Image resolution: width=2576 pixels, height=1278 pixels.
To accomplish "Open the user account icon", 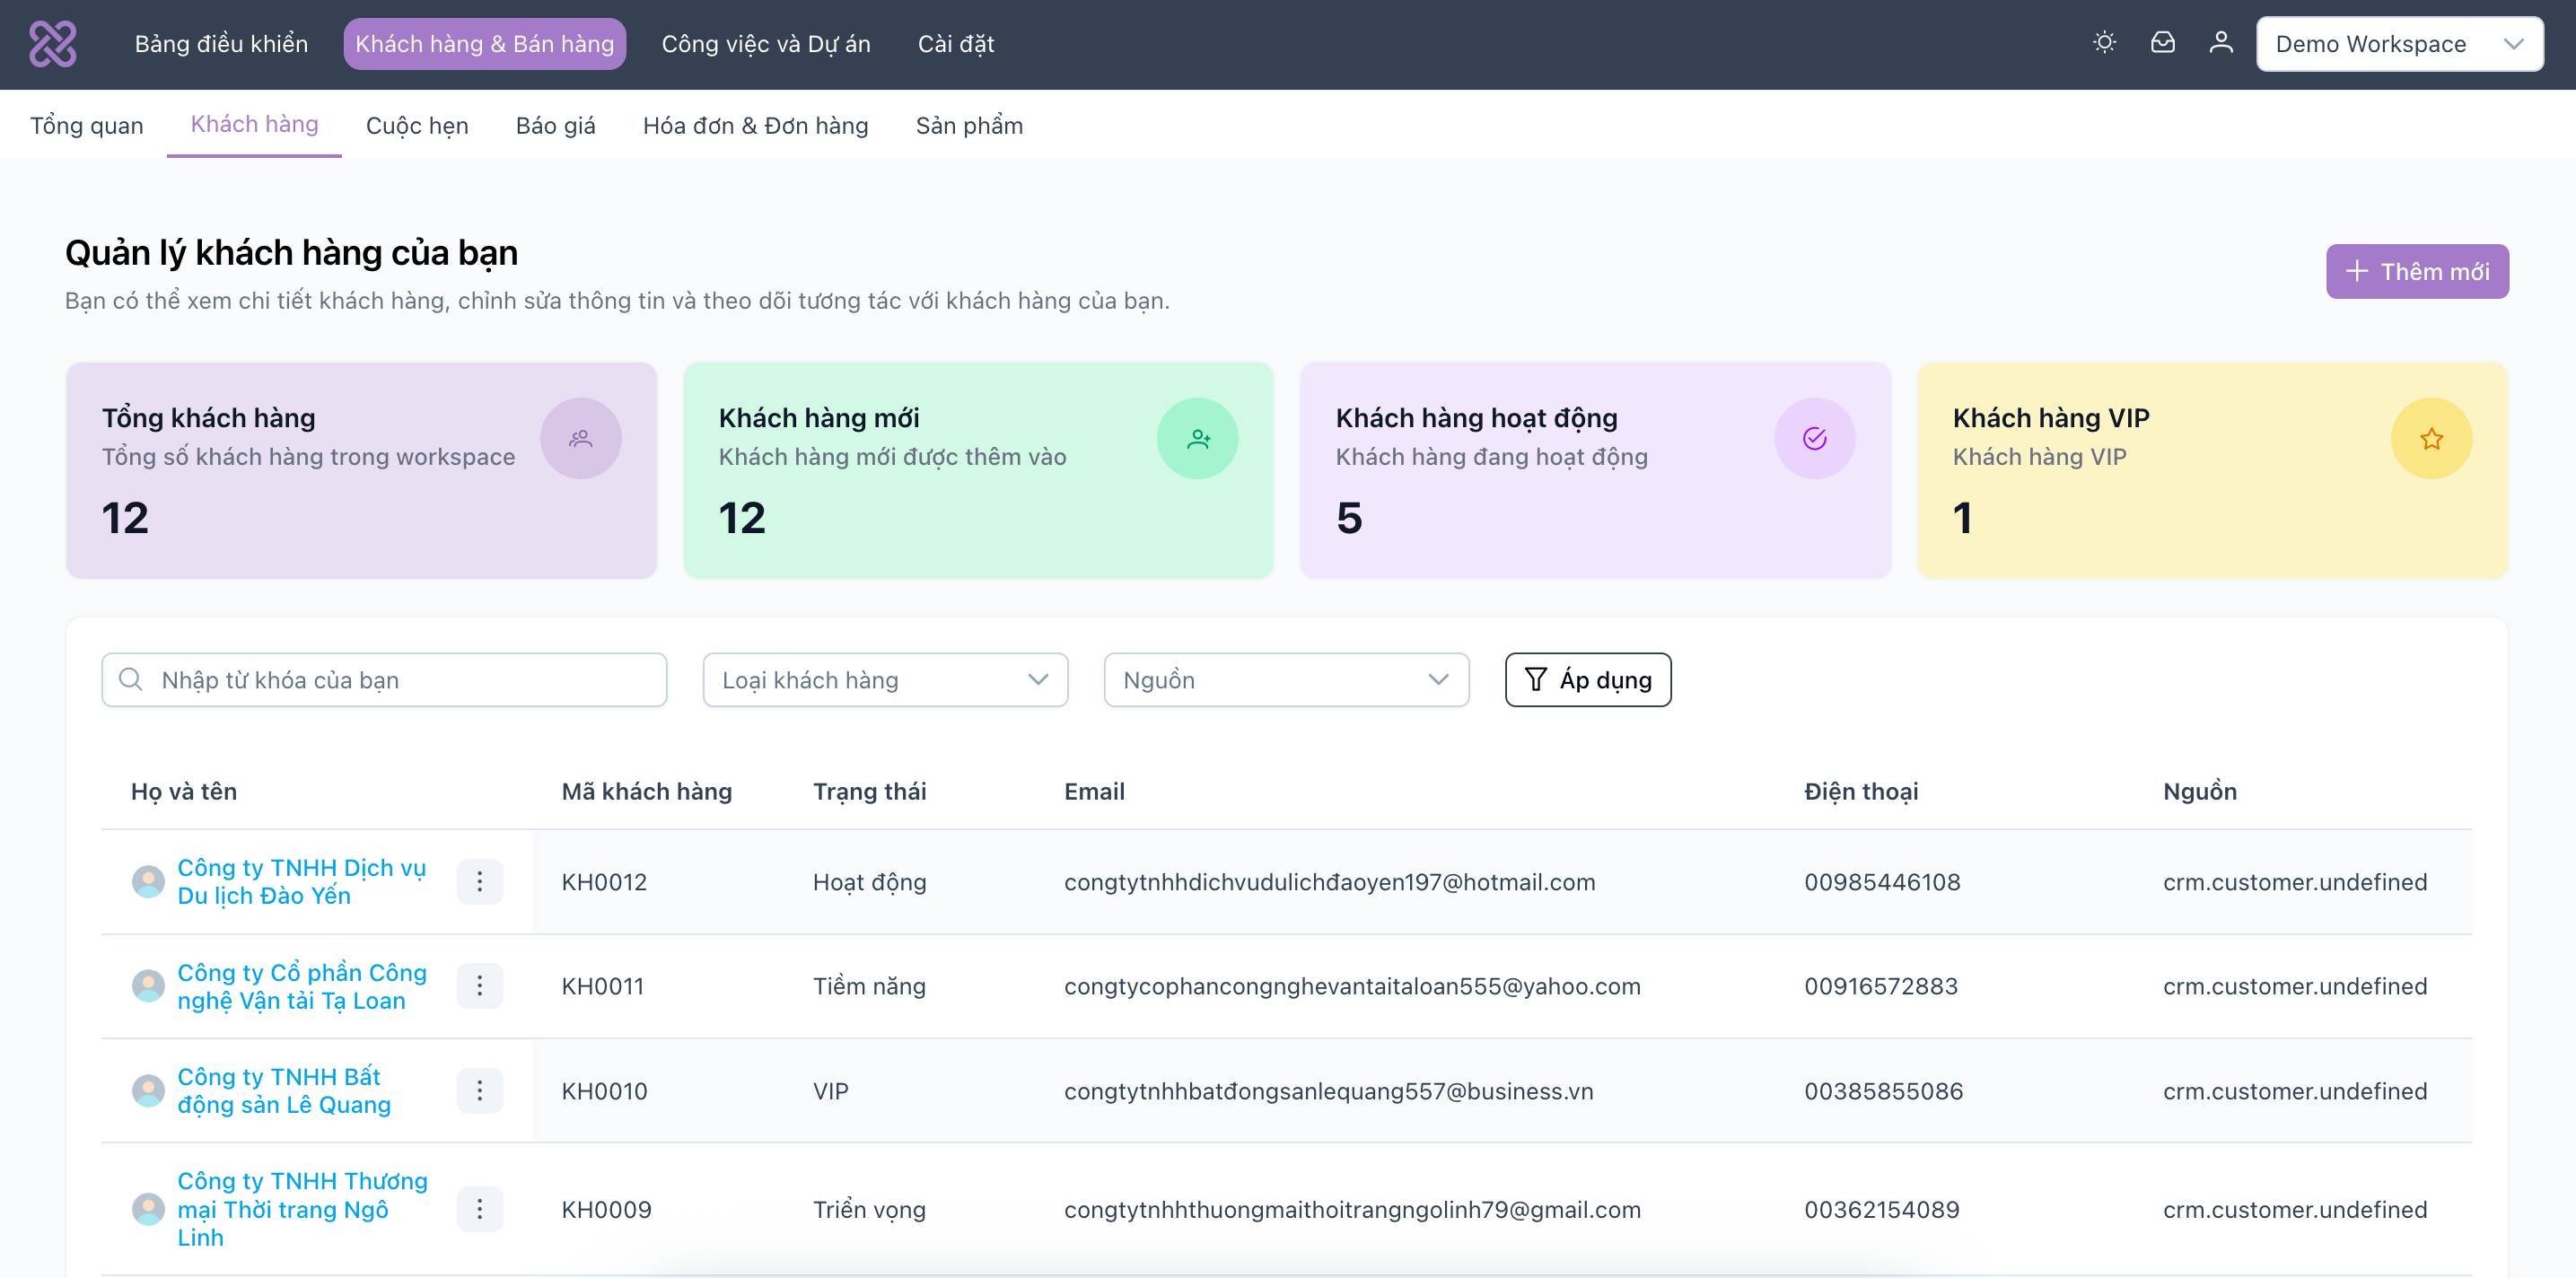I will point(2220,43).
